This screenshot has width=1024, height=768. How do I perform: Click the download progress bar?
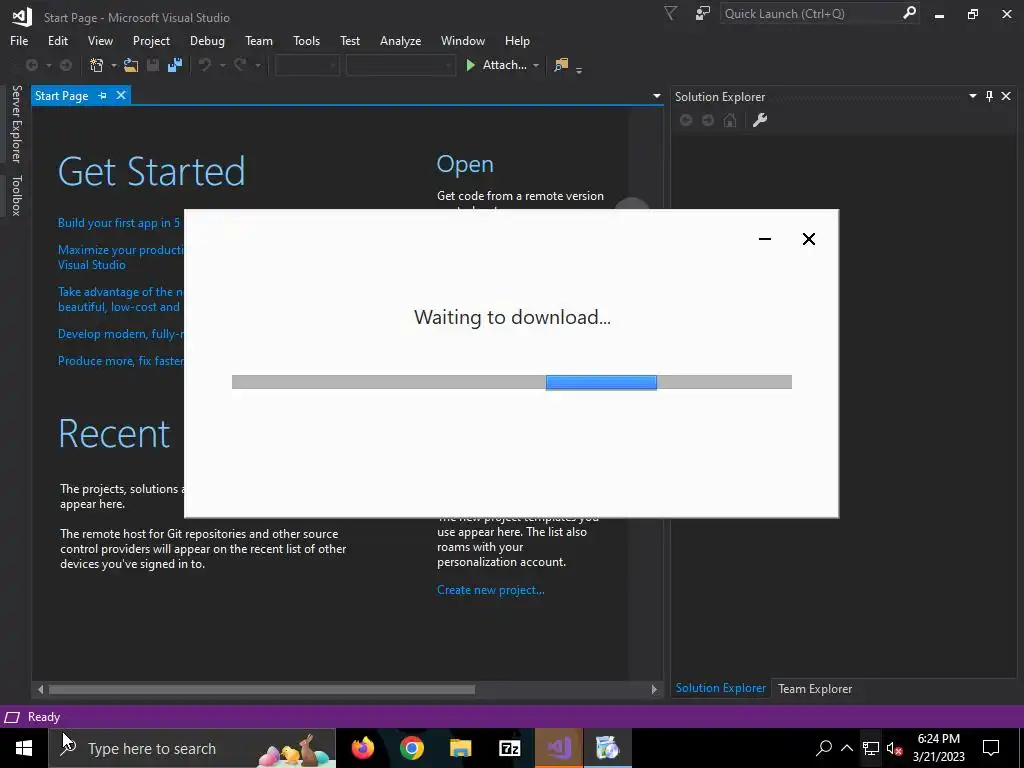point(511,382)
